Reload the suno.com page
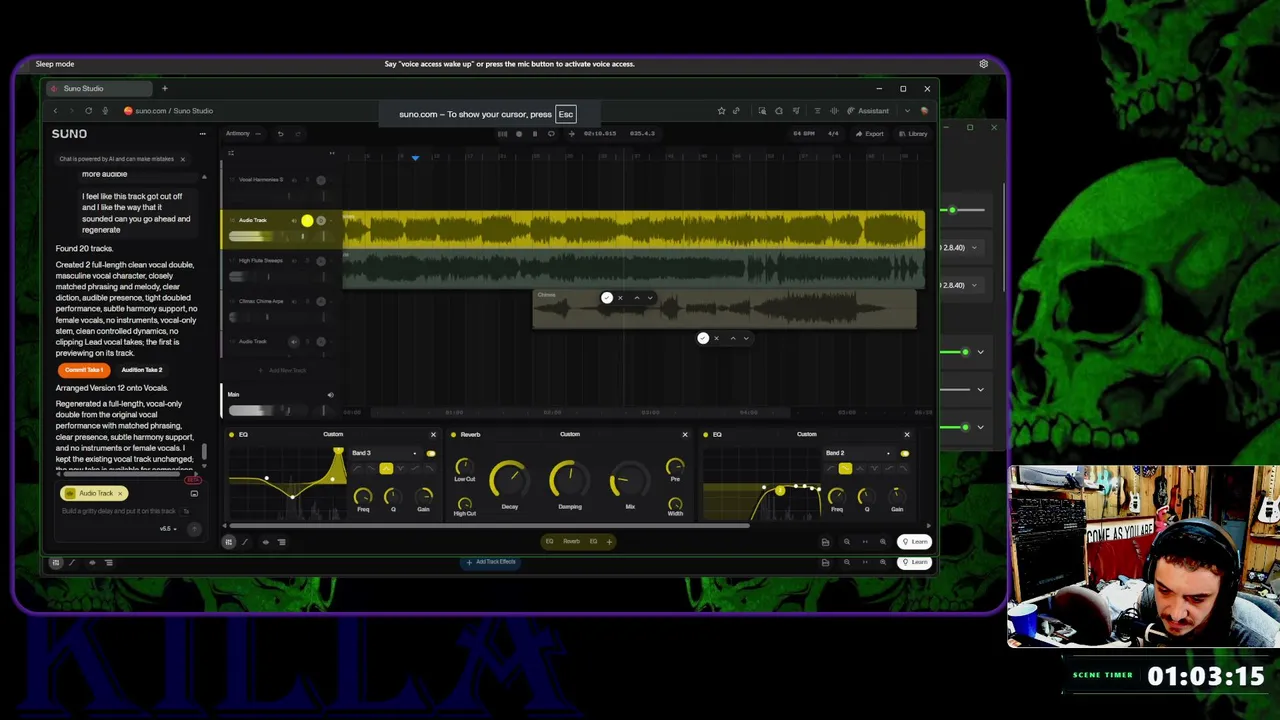 tap(88, 111)
